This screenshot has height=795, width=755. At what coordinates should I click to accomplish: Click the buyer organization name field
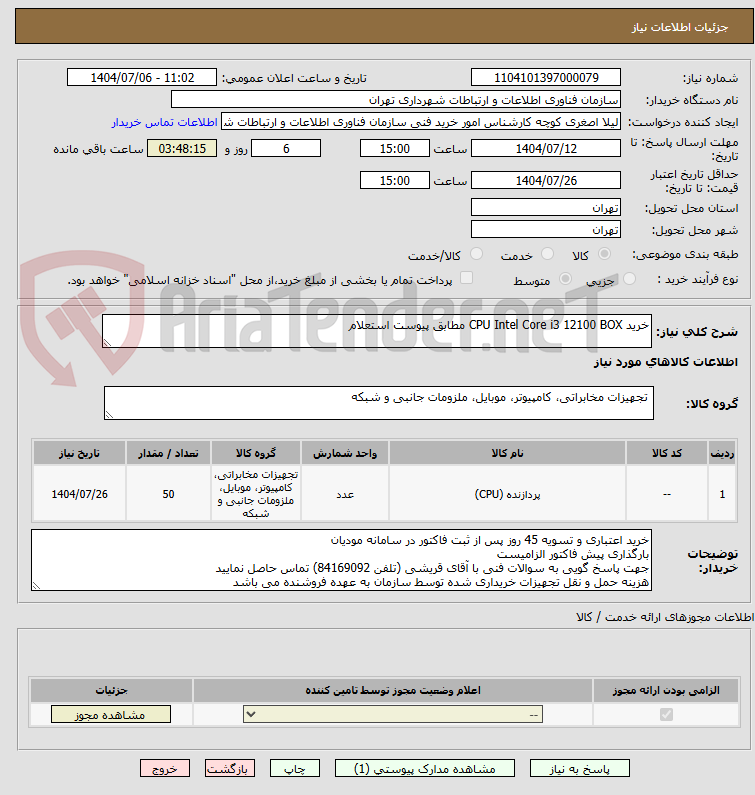[396, 100]
